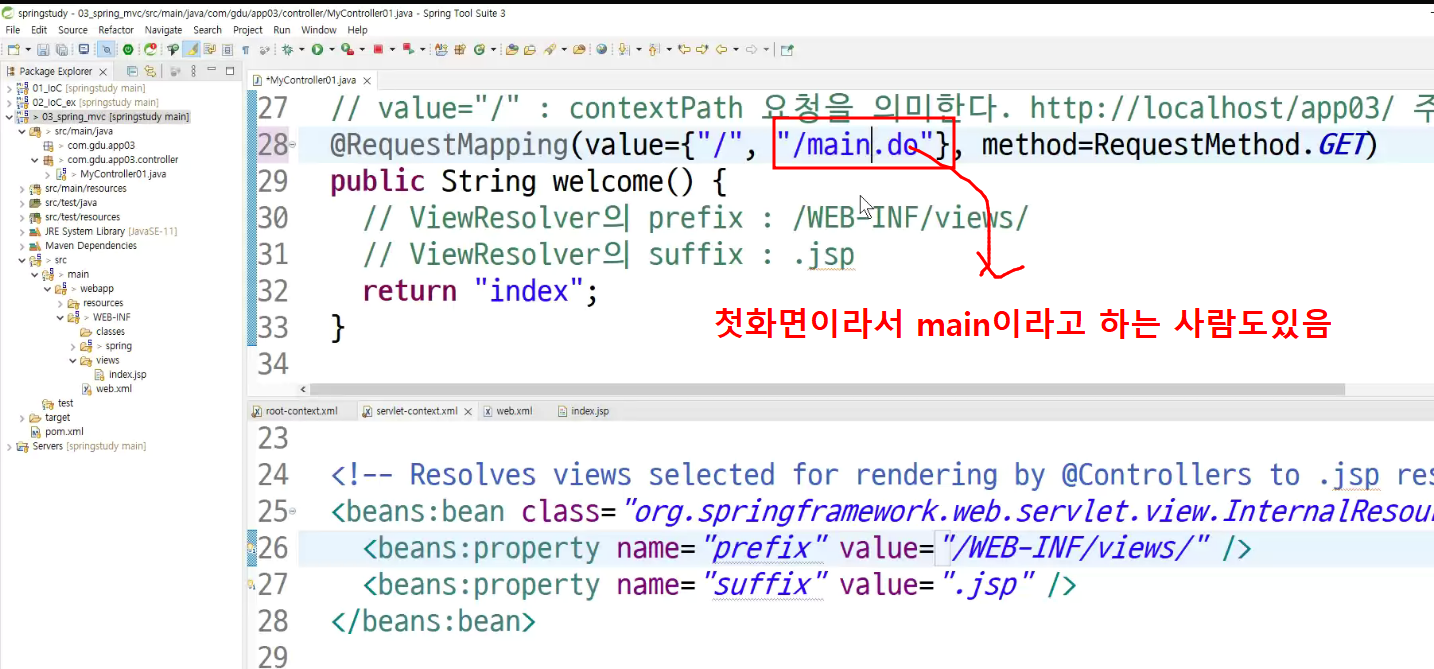1434x669 pixels.
Task: Expand the Maven Dependencies node
Action: (x=21, y=245)
